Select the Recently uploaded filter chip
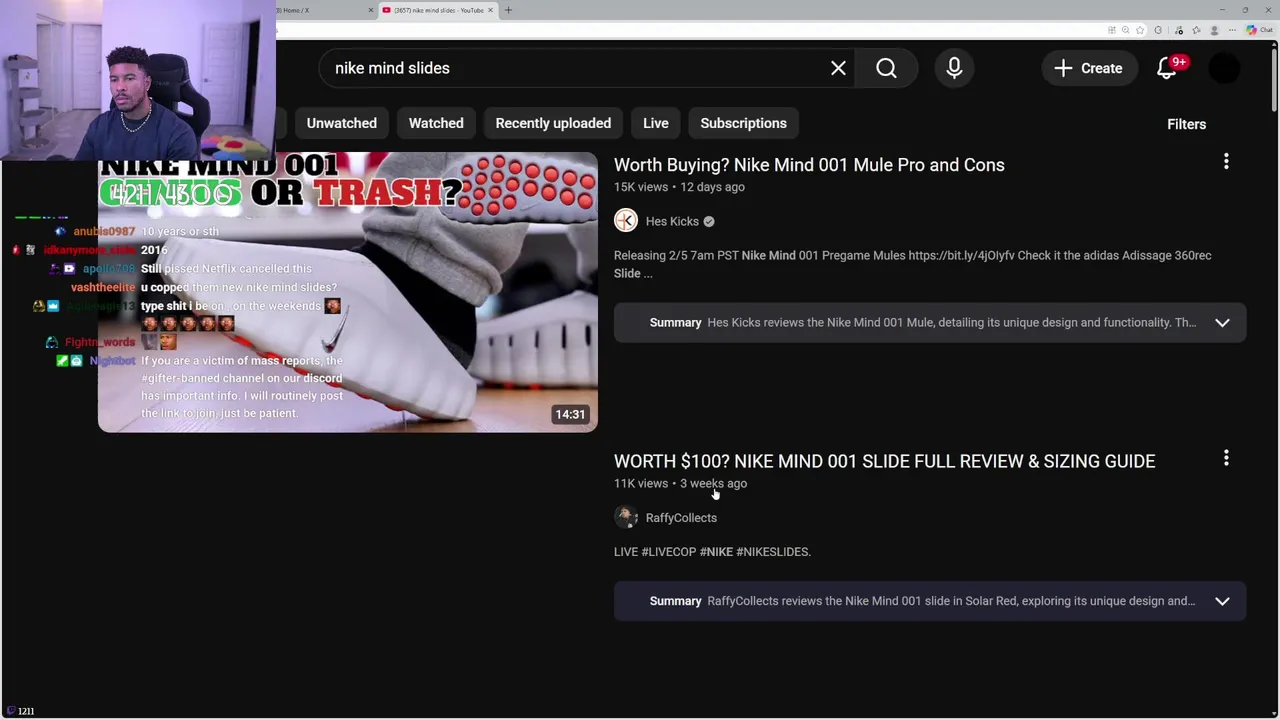The height and width of the screenshot is (720, 1280). [553, 123]
